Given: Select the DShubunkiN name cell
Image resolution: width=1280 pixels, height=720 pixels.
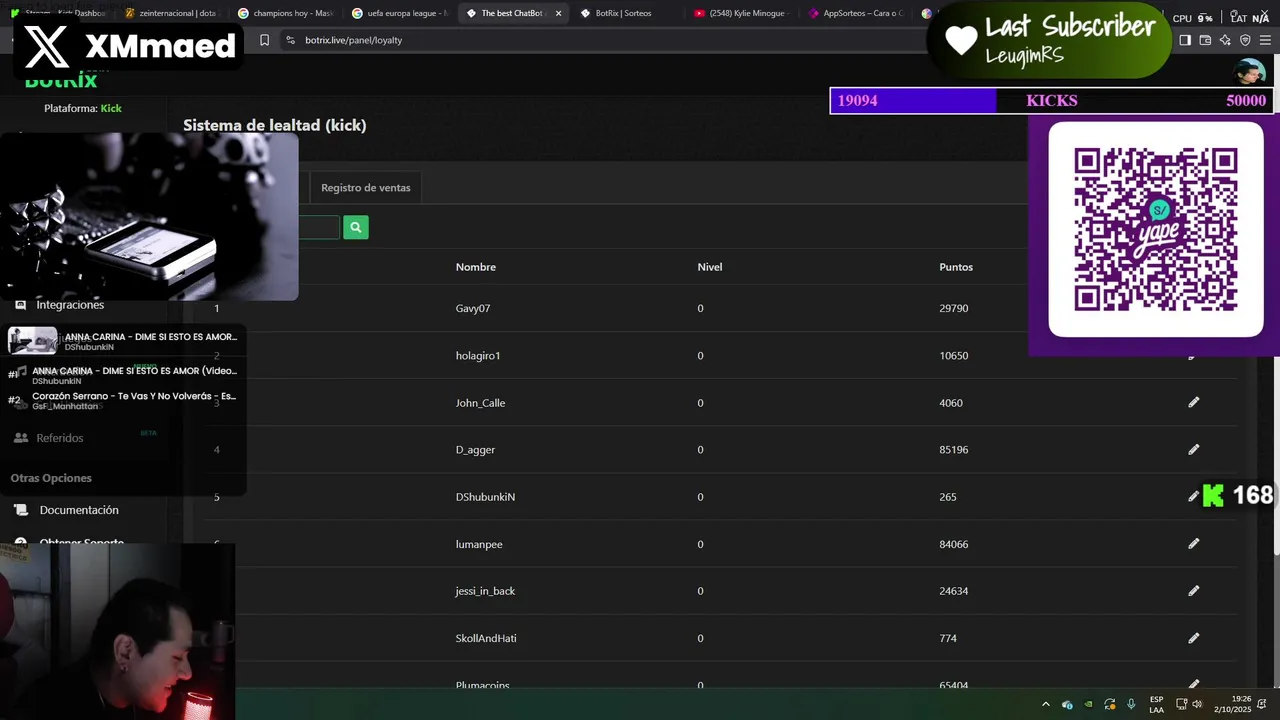Looking at the screenshot, I should coord(485,497).
